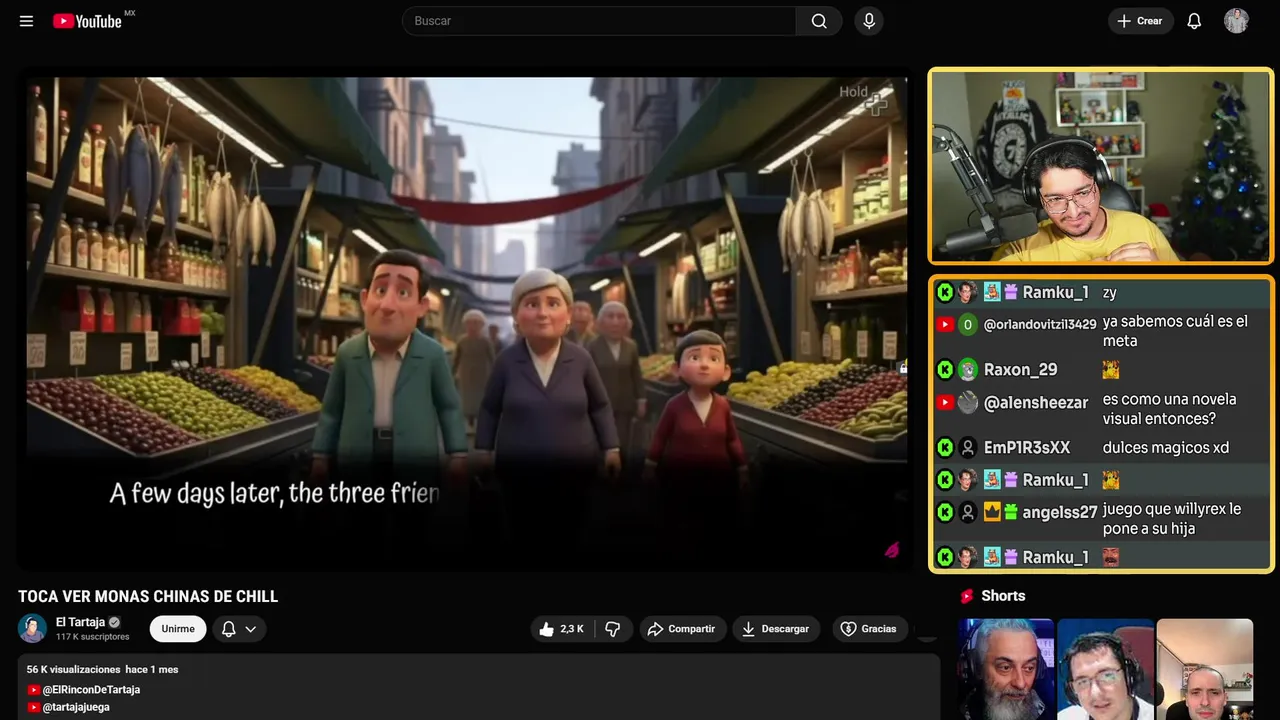Open second Shorts thumbnail with headphones man
The width and height of the screenshot is (1280, 720).
click(x=1105, y=669)
